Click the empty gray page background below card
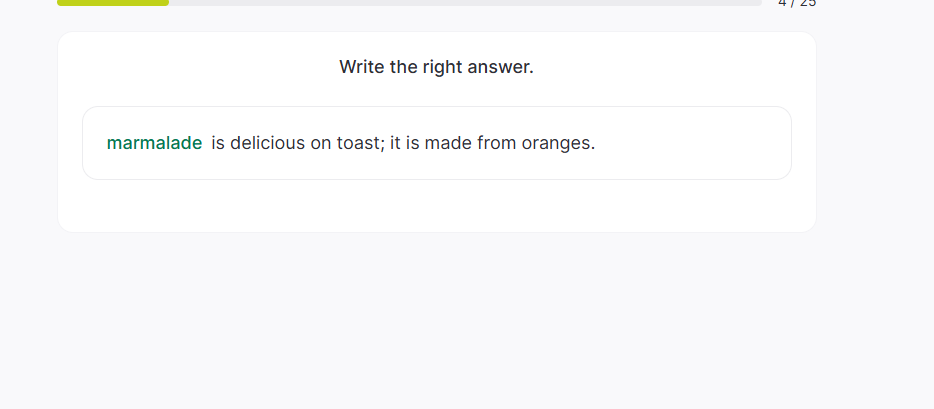Screen dimensions: 934x409 click(436, 320)
